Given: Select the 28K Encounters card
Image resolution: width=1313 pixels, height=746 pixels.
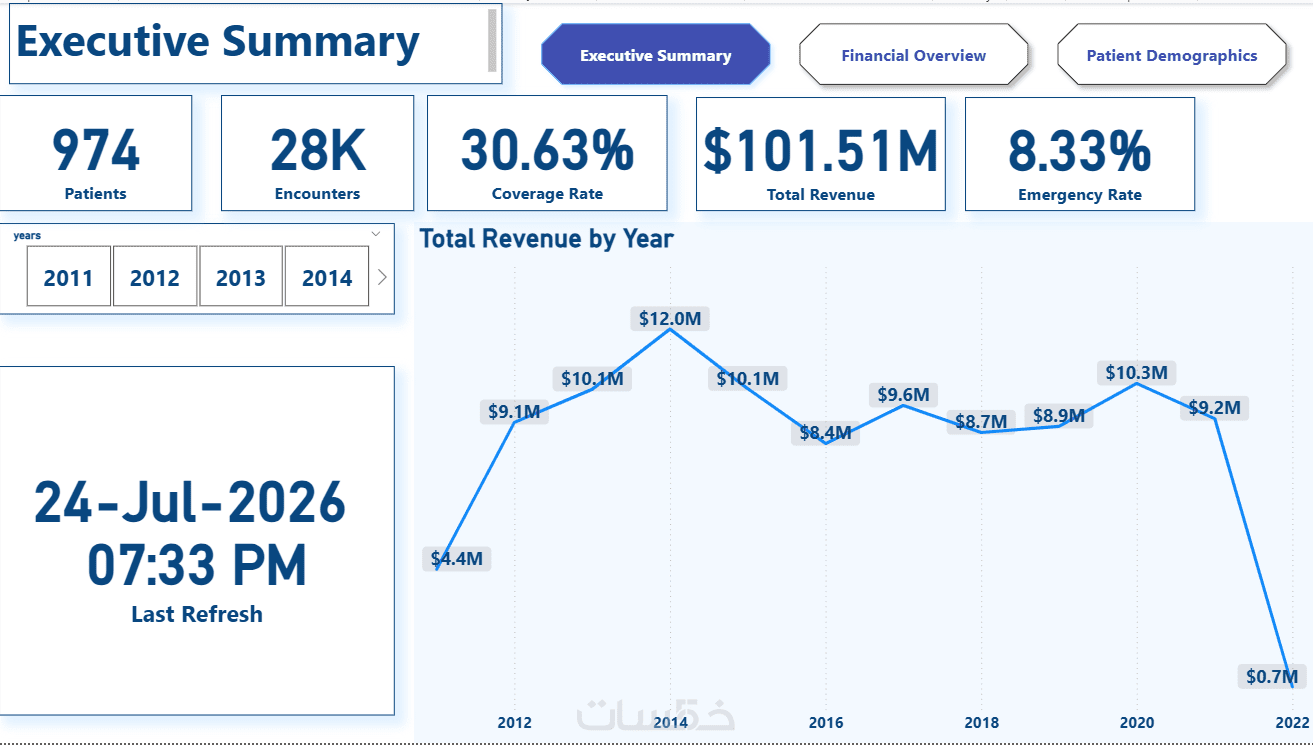Looking at the screenshot, I should (x=317, y=153).
